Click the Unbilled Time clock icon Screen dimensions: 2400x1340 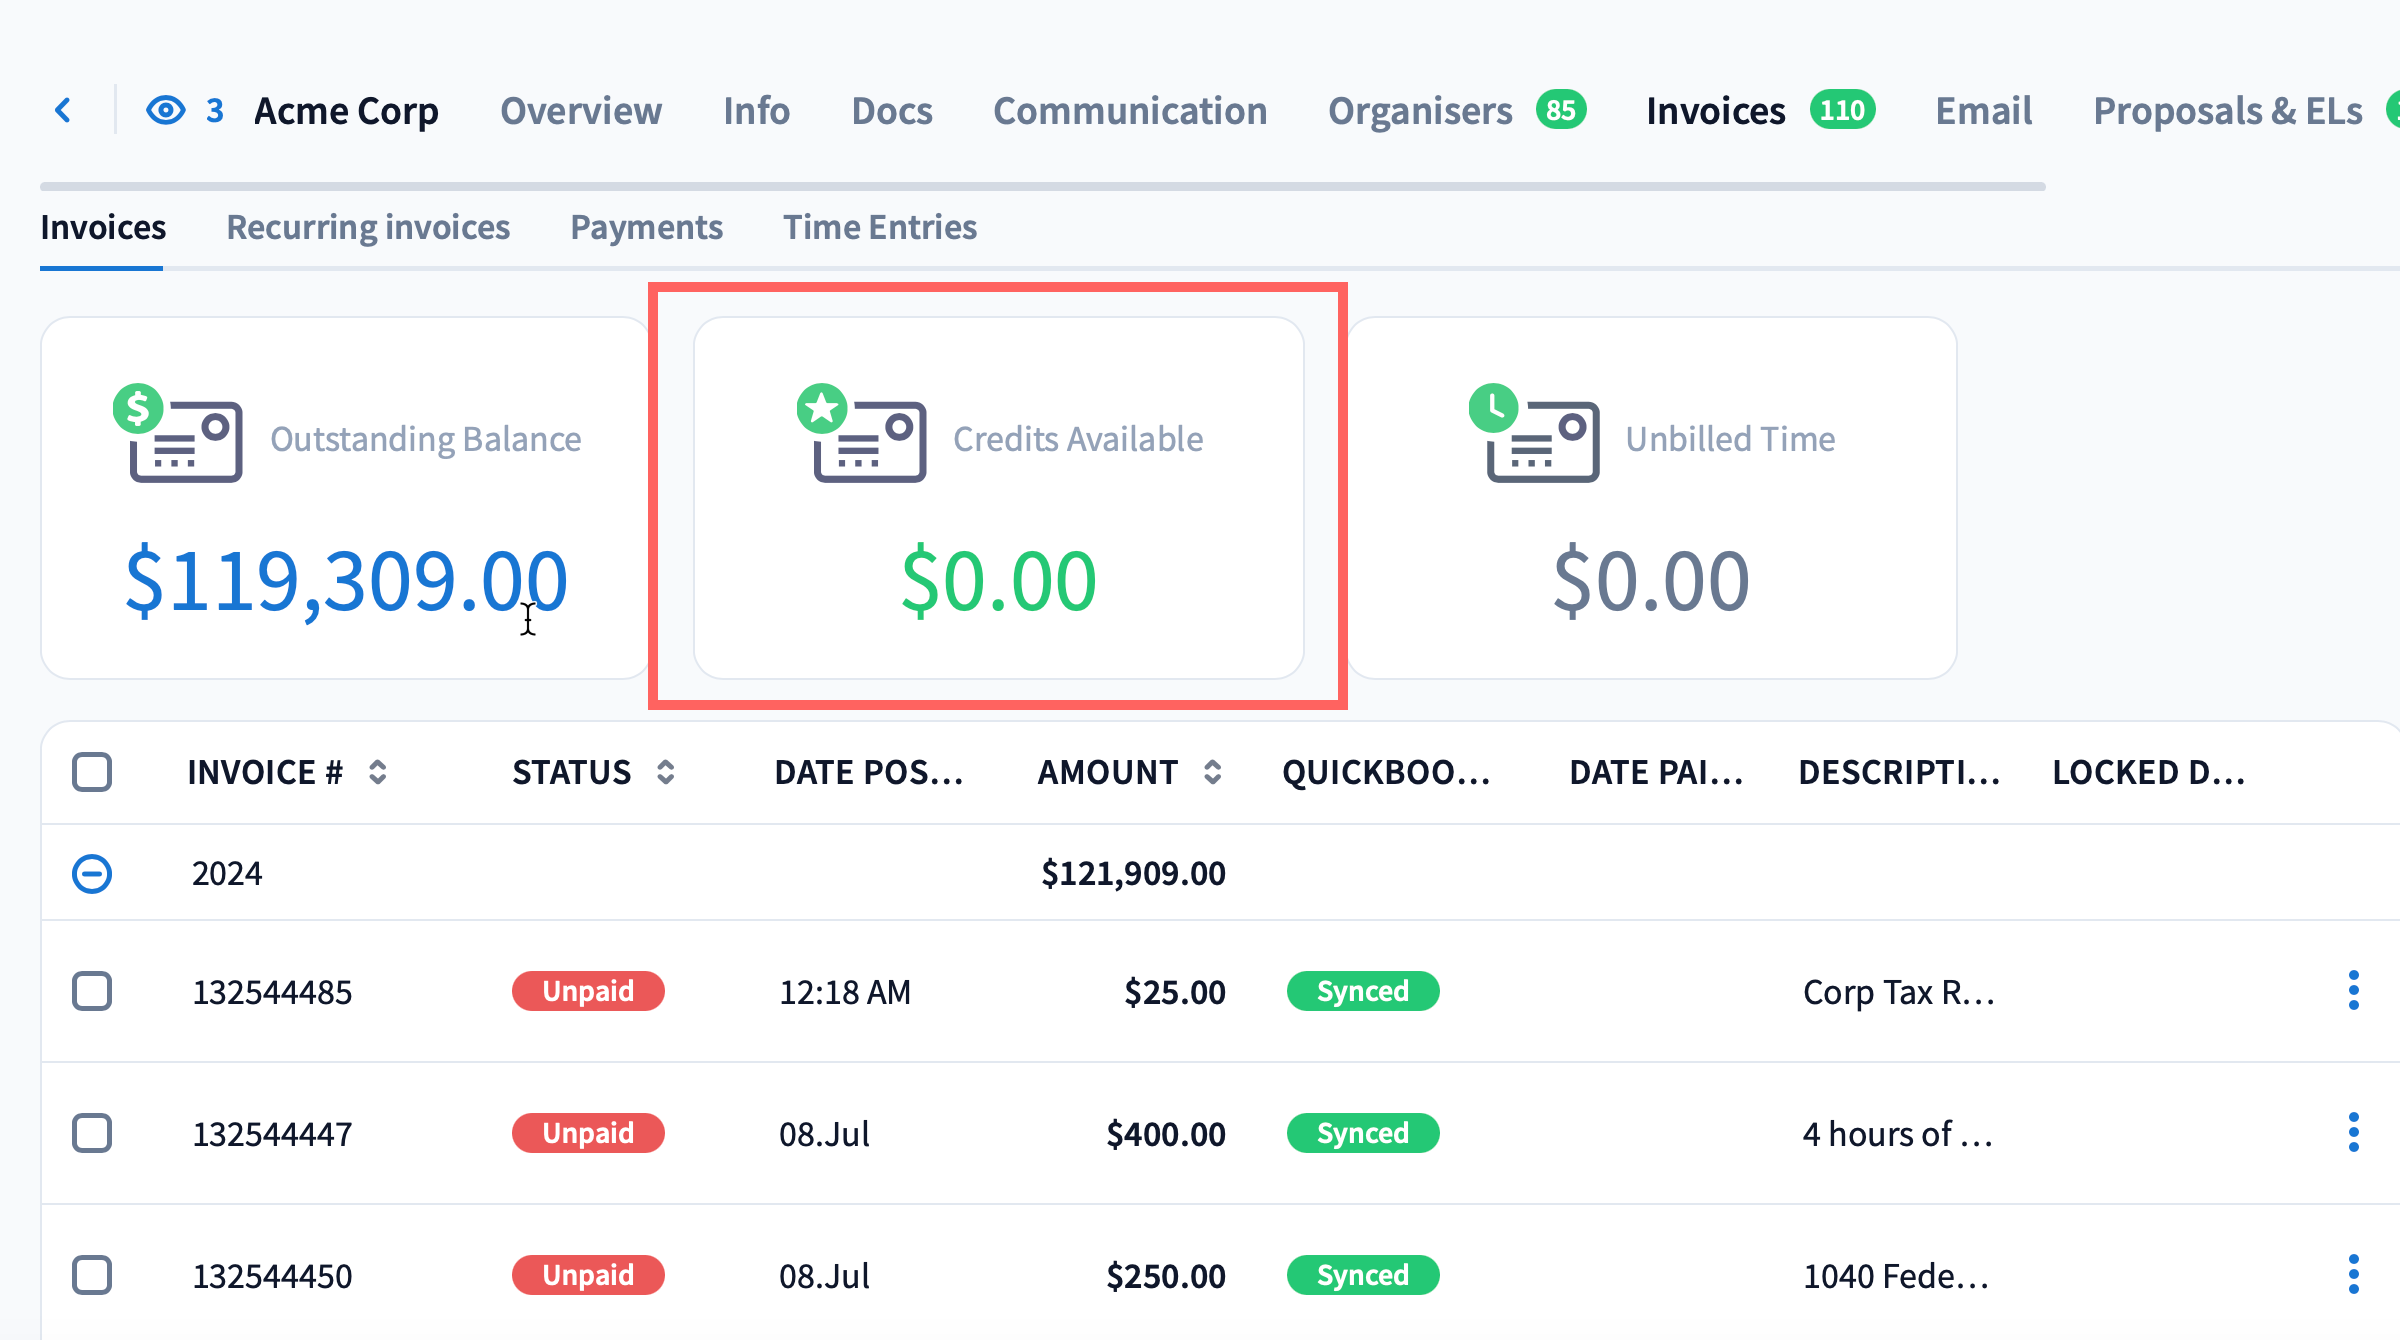[x=1493, y=409]
